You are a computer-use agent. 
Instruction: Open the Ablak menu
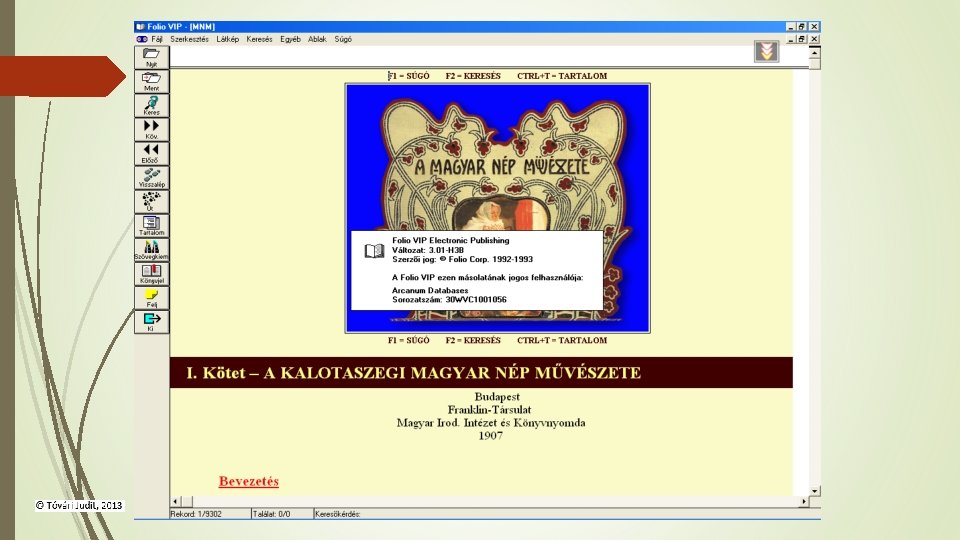317,39
